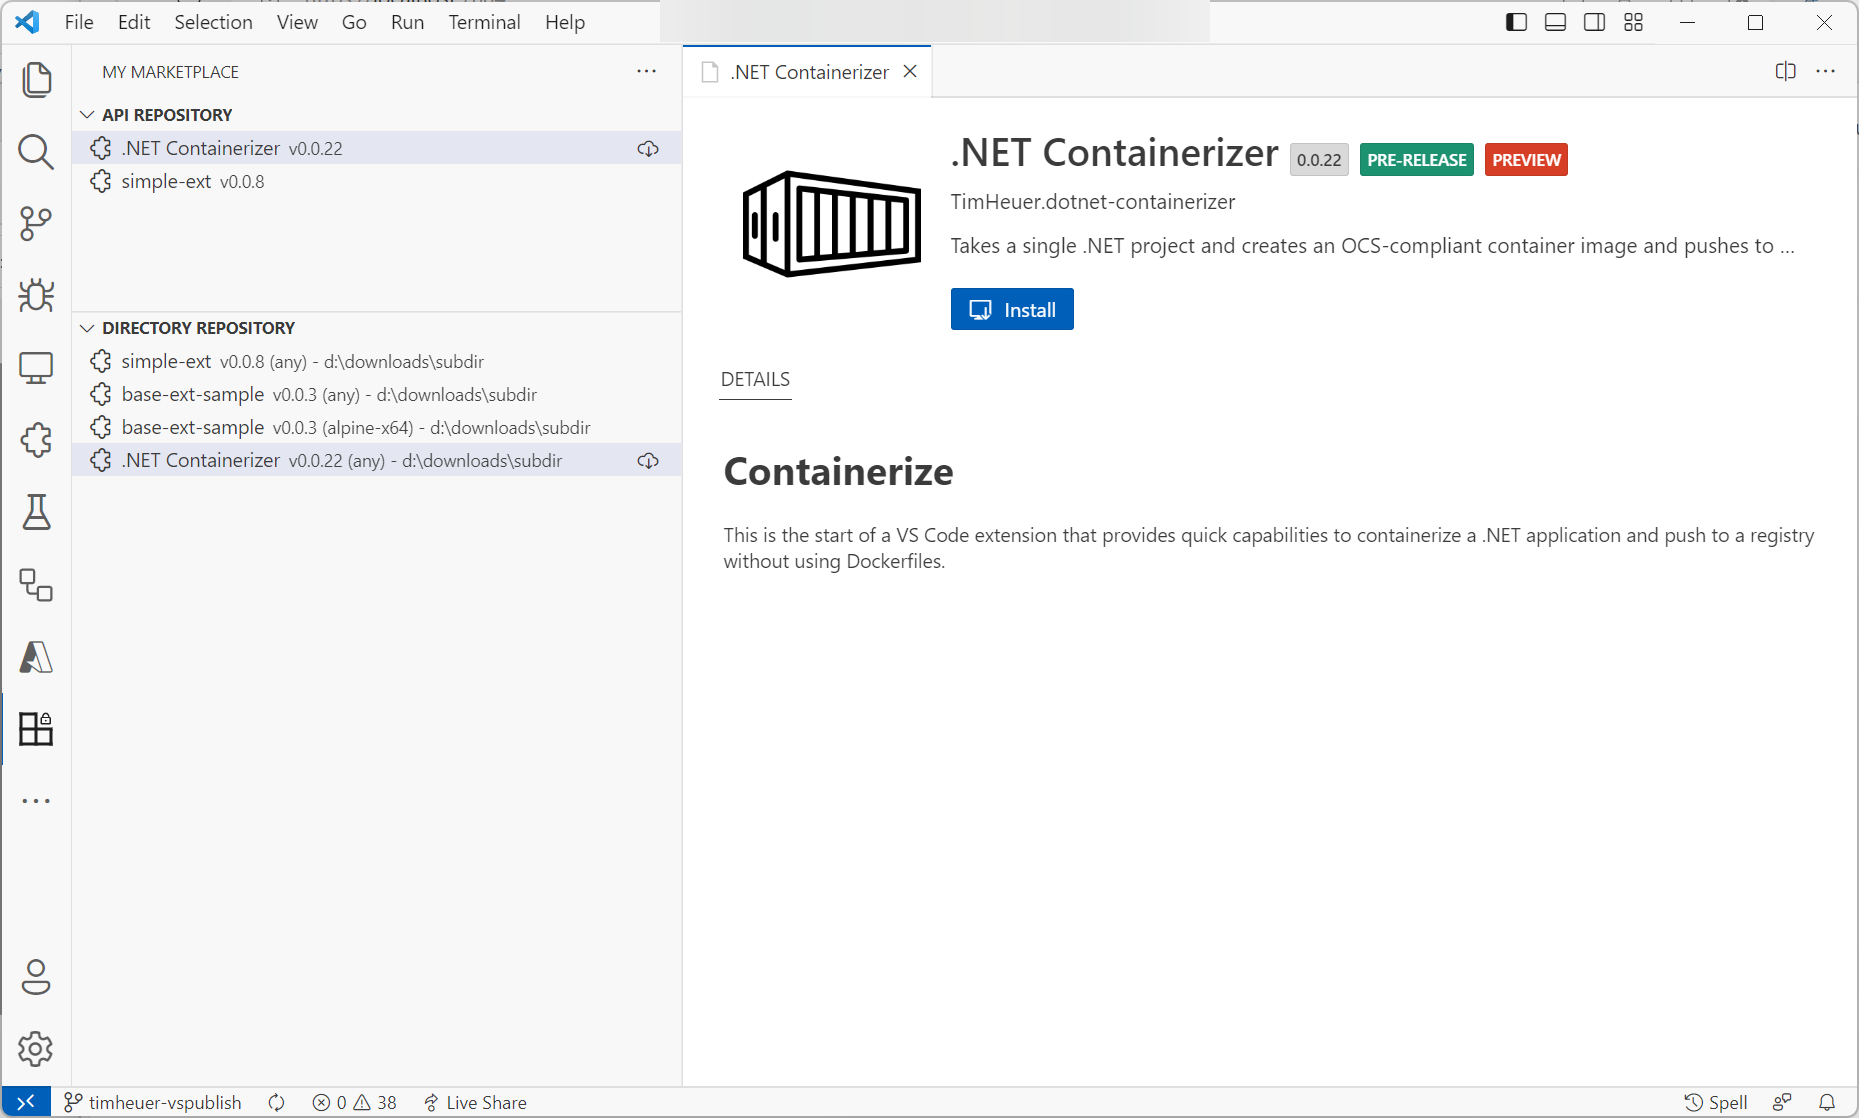
Task: Toggle bottom panel visibility
Action: coord(1555,22)
